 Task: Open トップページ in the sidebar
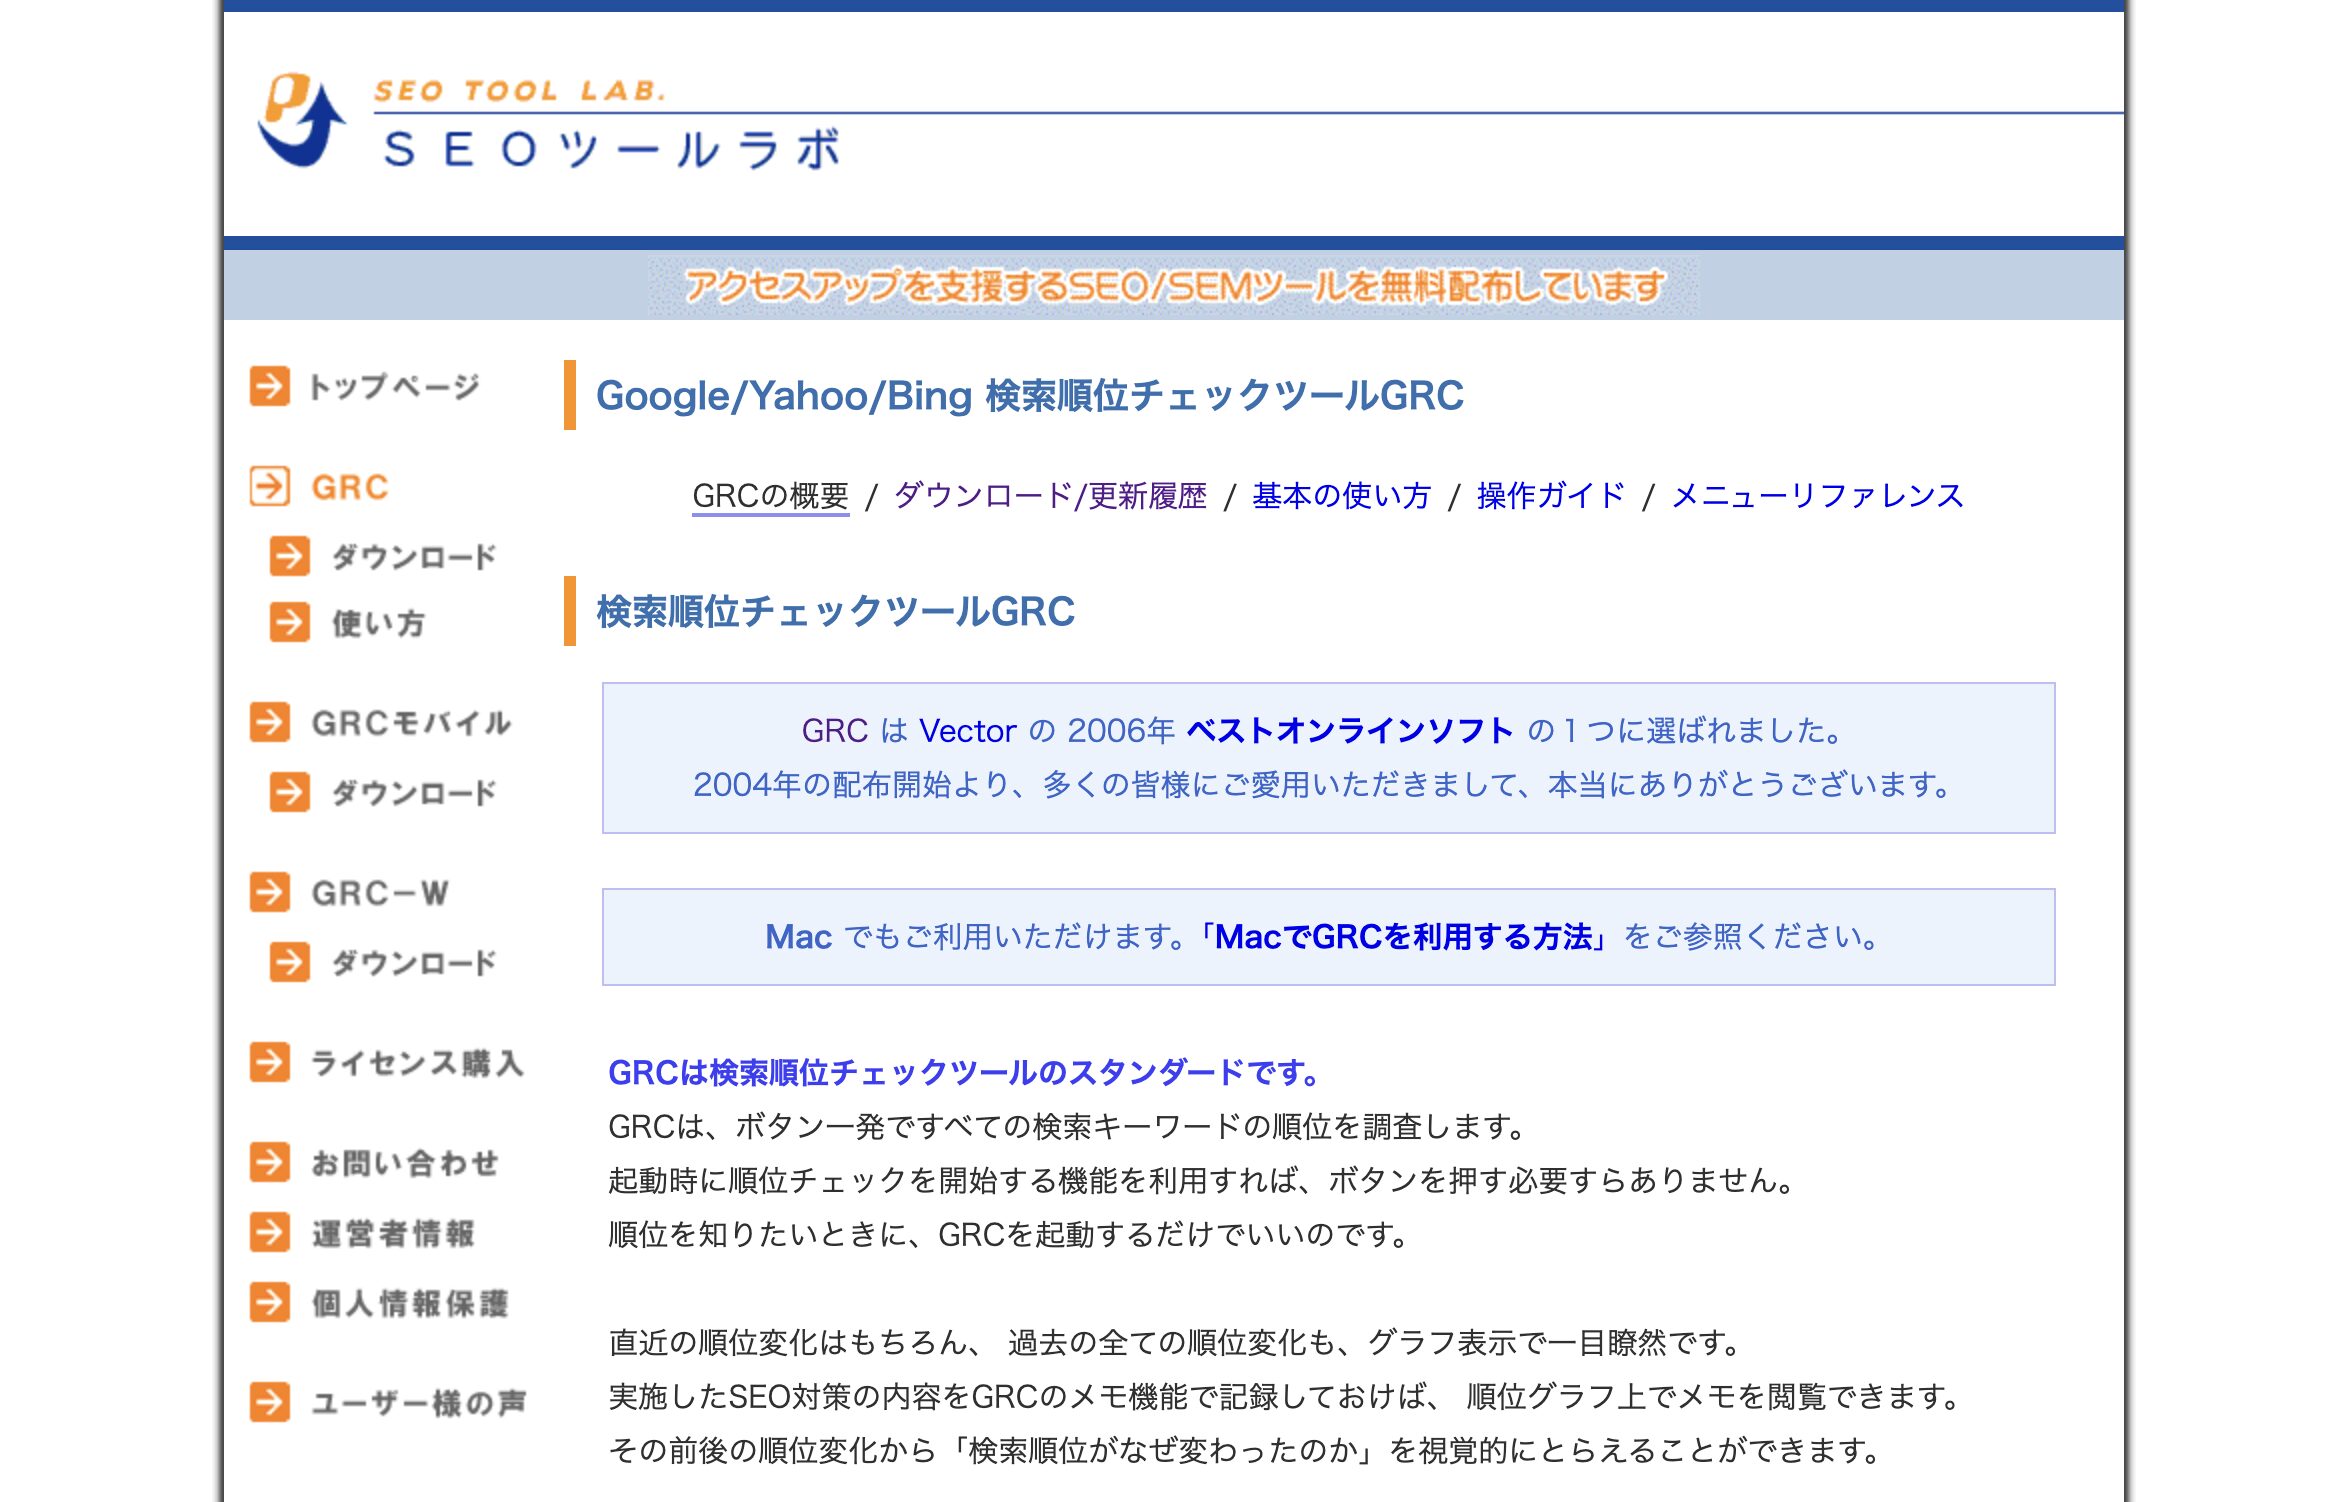tap(394, 386)
